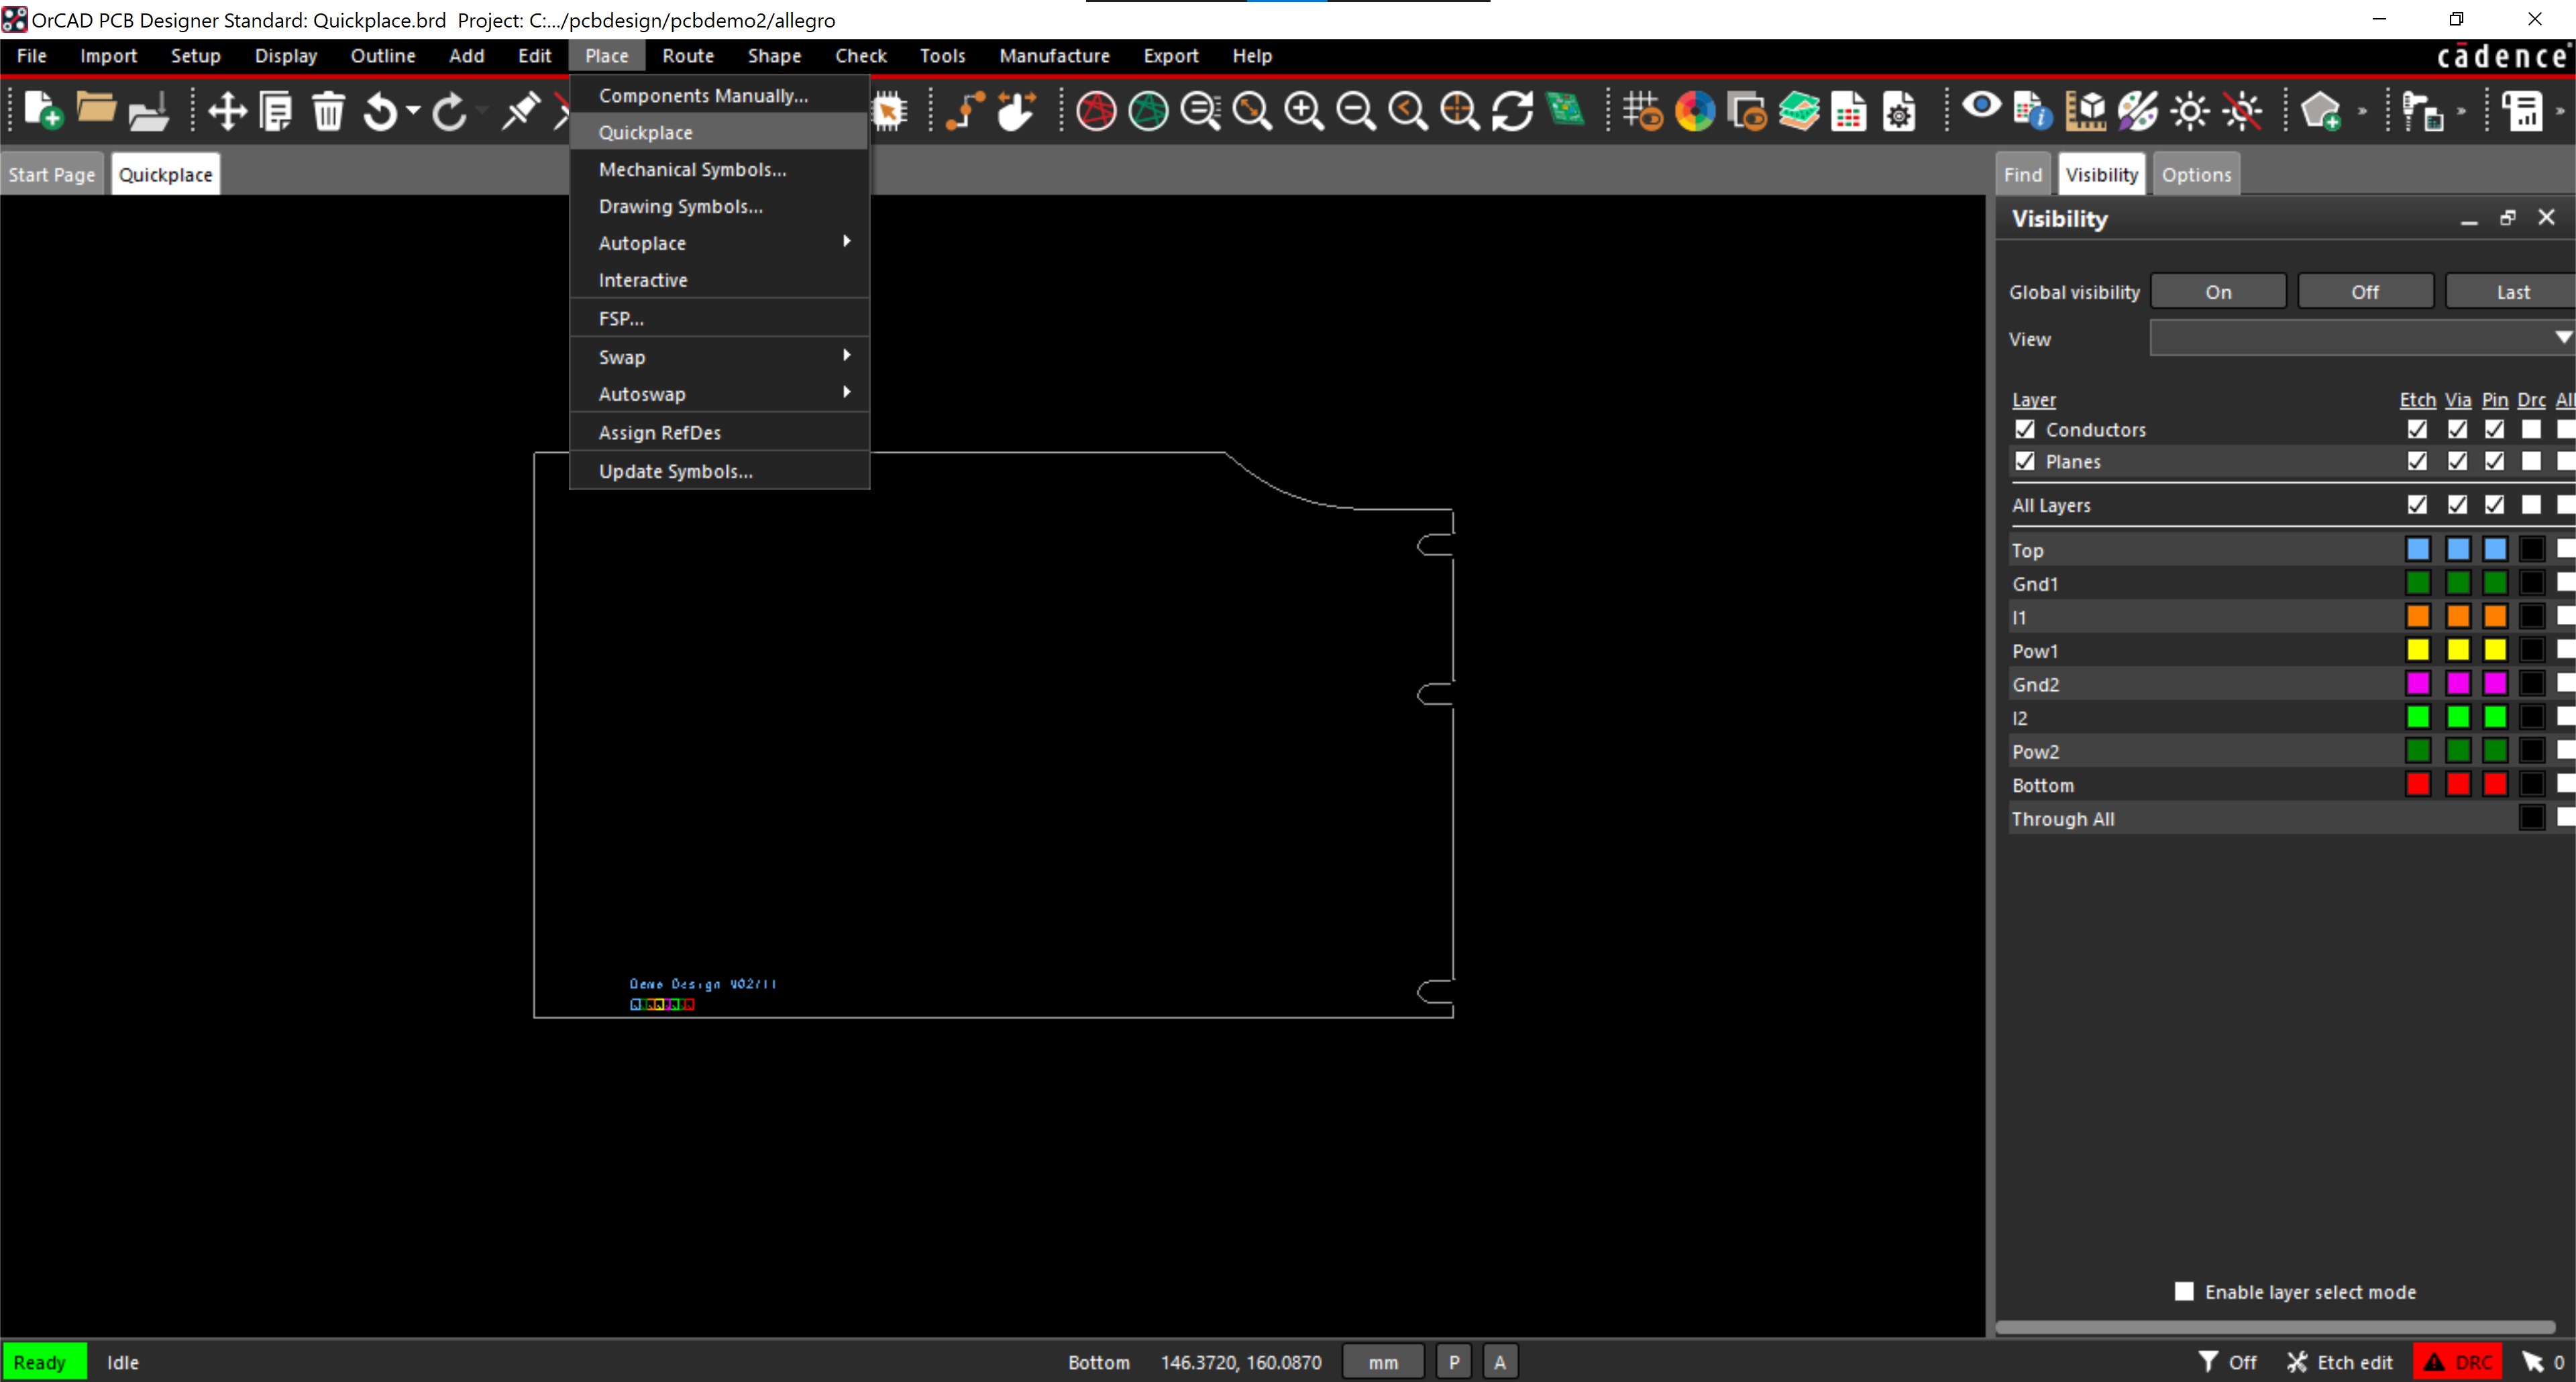
Task: Click the Zoom Previous icon
Action: click(x=1408, y=111)
